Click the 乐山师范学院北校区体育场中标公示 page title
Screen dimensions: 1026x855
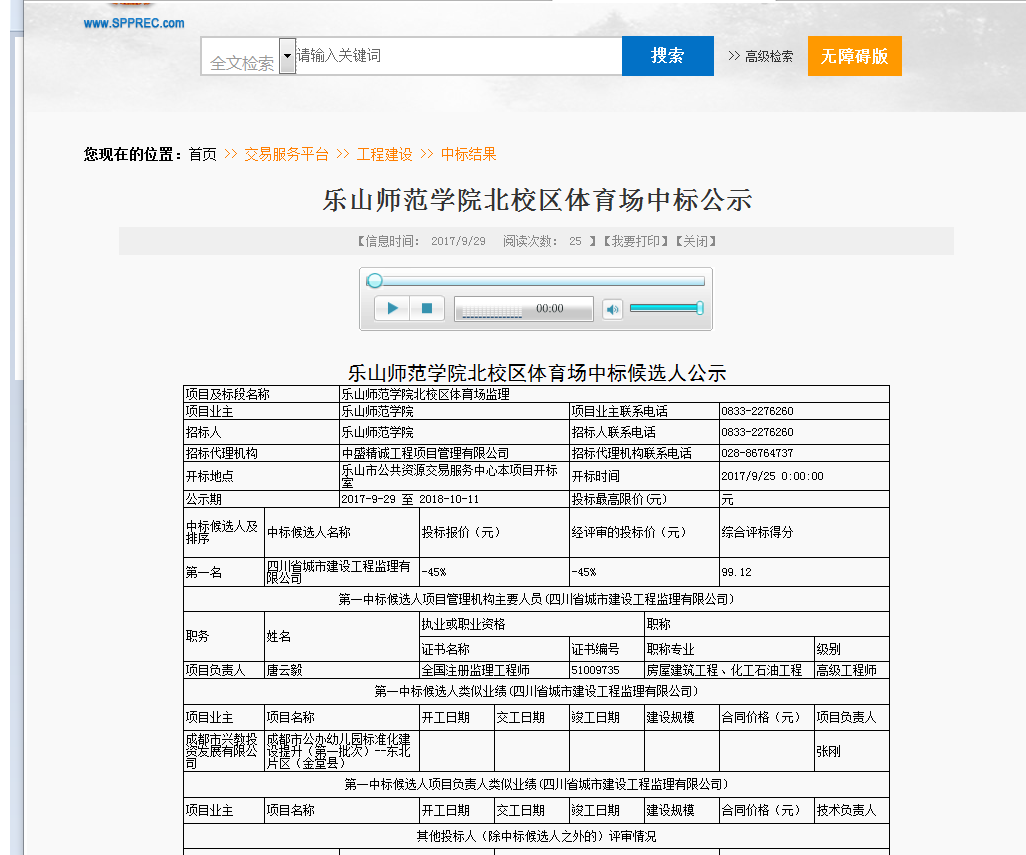536,200
